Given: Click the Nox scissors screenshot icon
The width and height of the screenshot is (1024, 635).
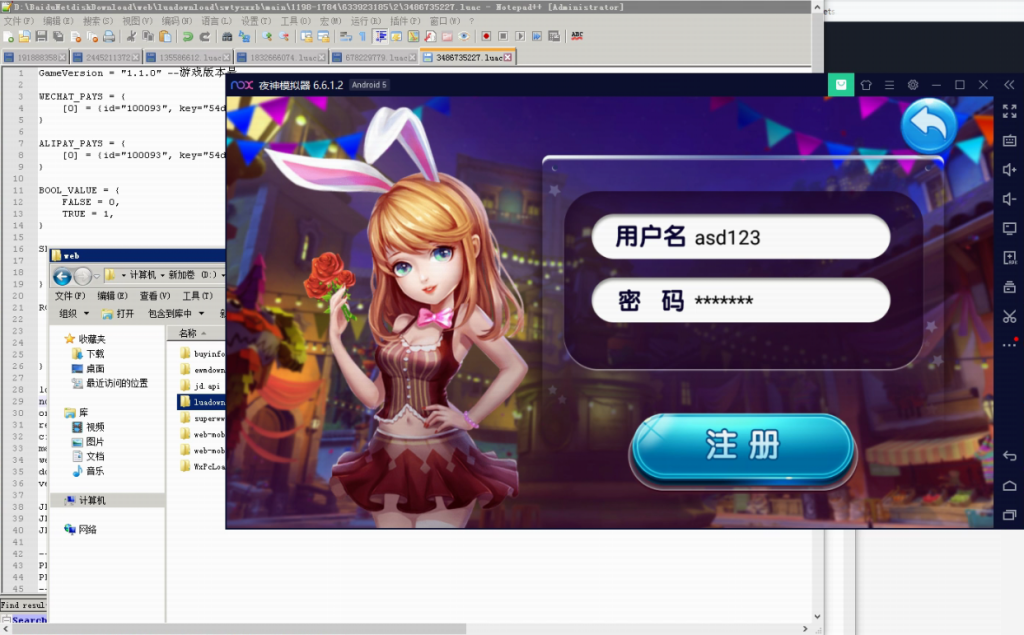Looking at the screenshot, I should click(x=1009, y=317).
